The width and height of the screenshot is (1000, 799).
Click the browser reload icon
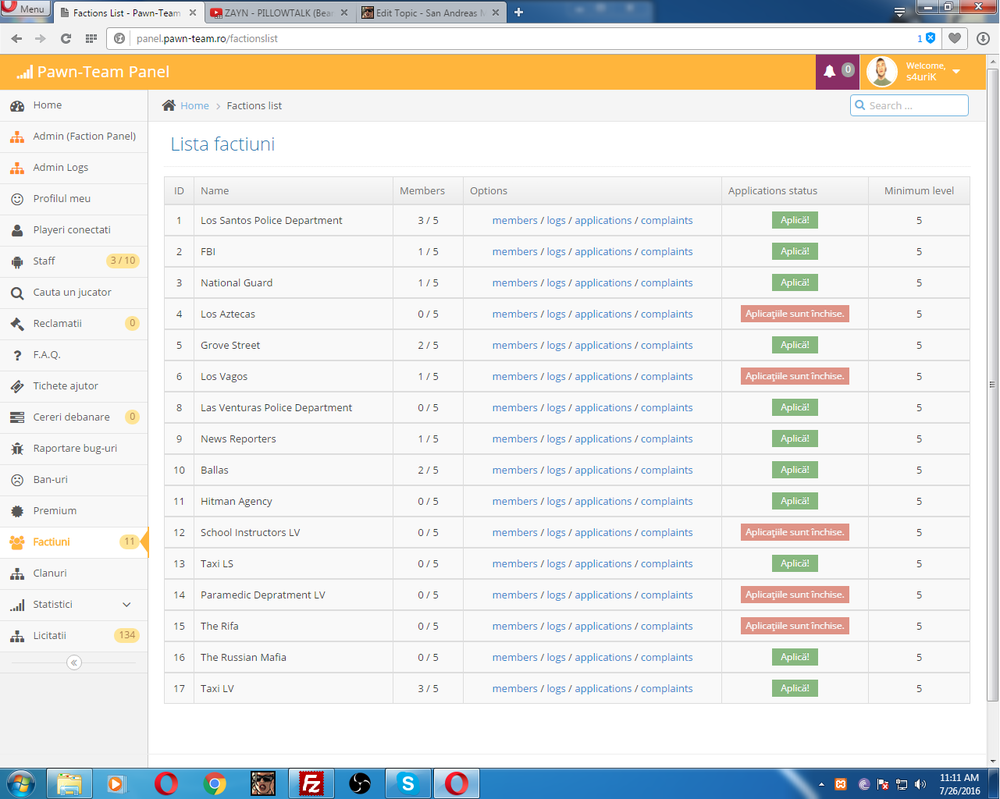point(66,38)
